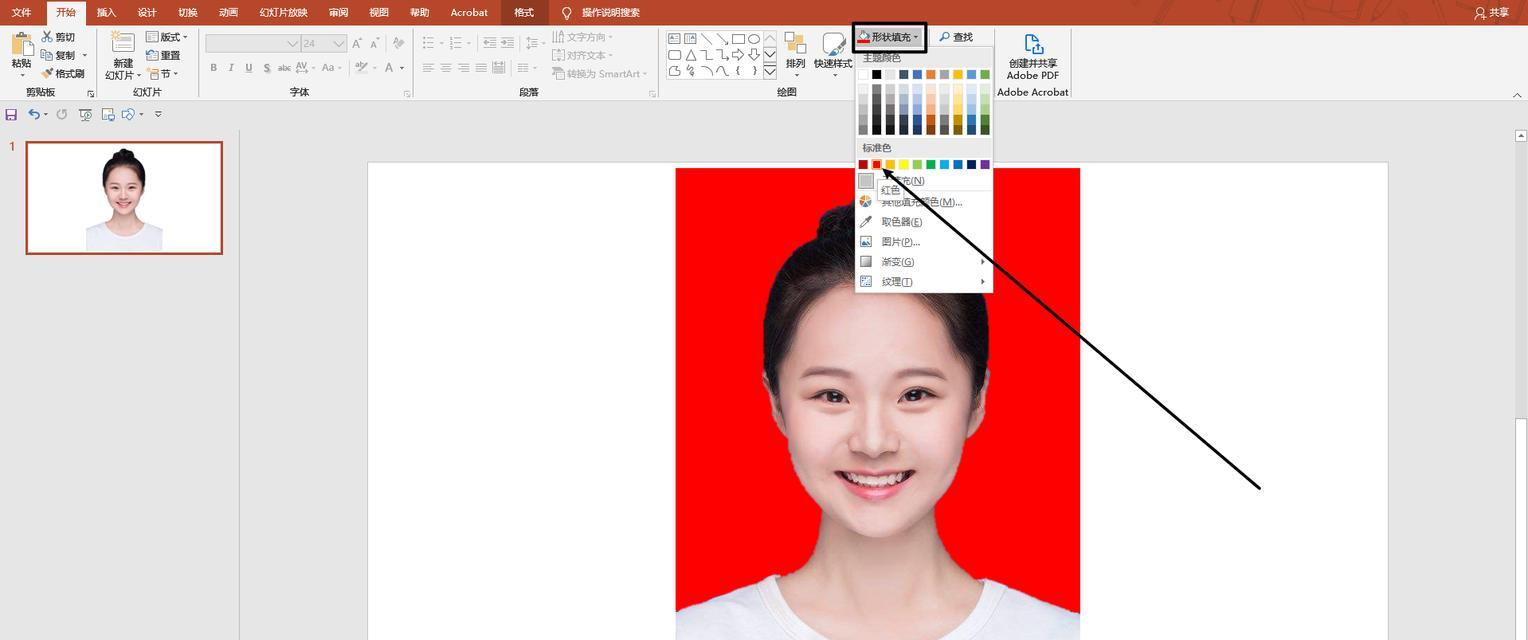Toggle text Shadow formatting

click(267, 68)
